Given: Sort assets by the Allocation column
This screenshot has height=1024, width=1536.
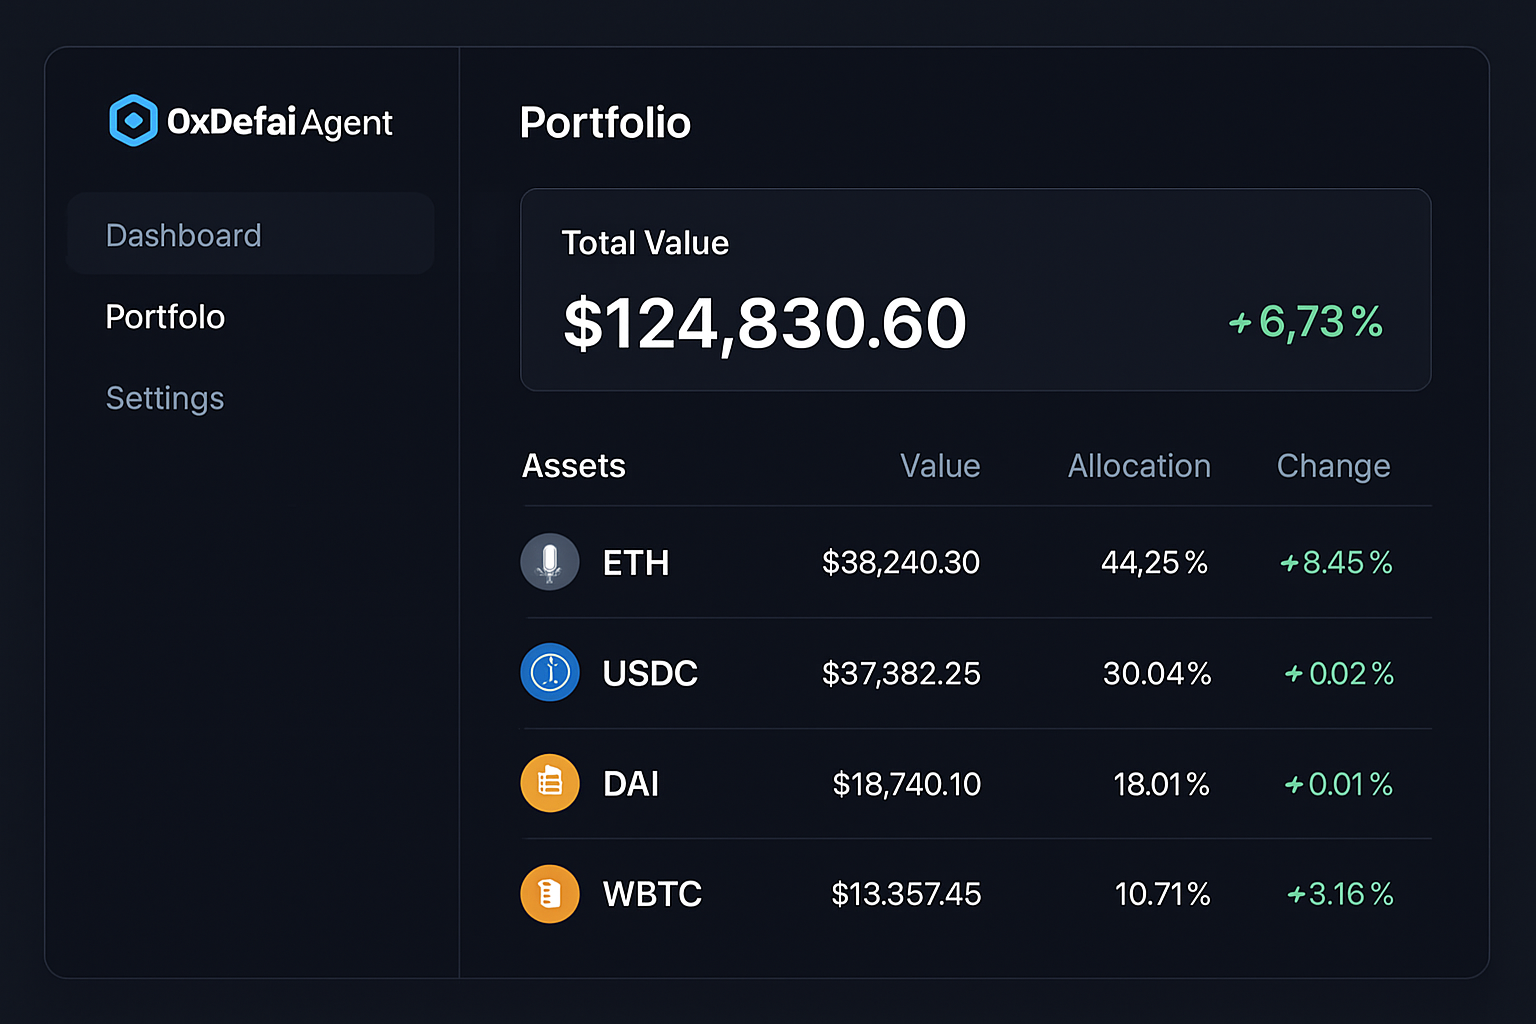Looking at the screenshot, I should [x=1139, y=466].
